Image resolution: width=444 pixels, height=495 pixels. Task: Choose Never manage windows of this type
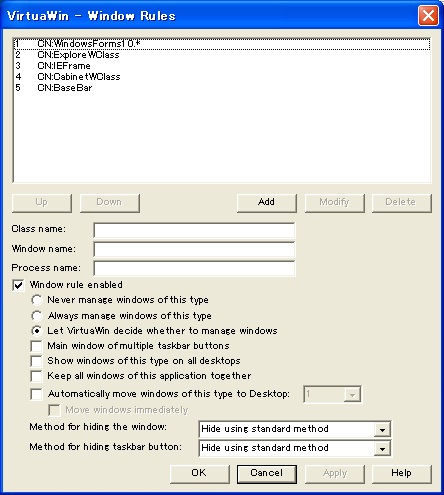click(x=37, y=300)
